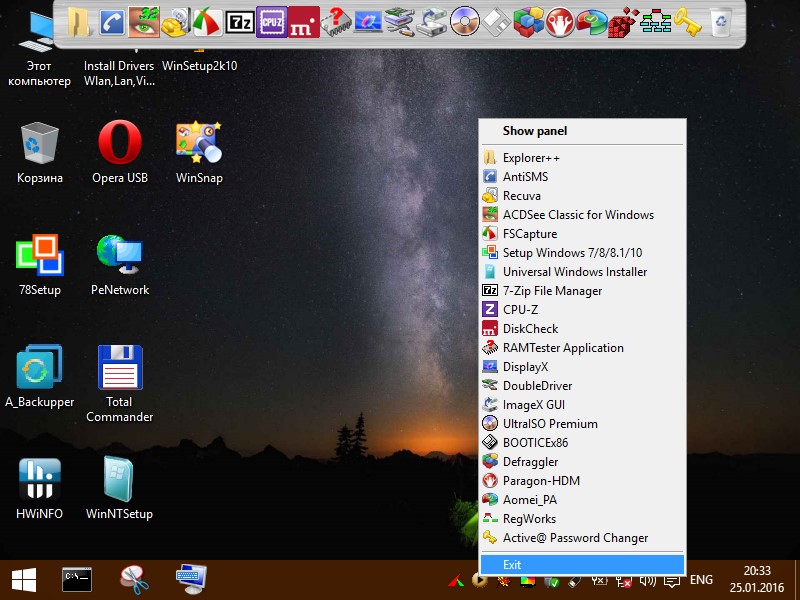The height and width of the screenshot is (600, 800).
Task: Open Aomei partition icon in dock
Action: [x=592, y=22]
